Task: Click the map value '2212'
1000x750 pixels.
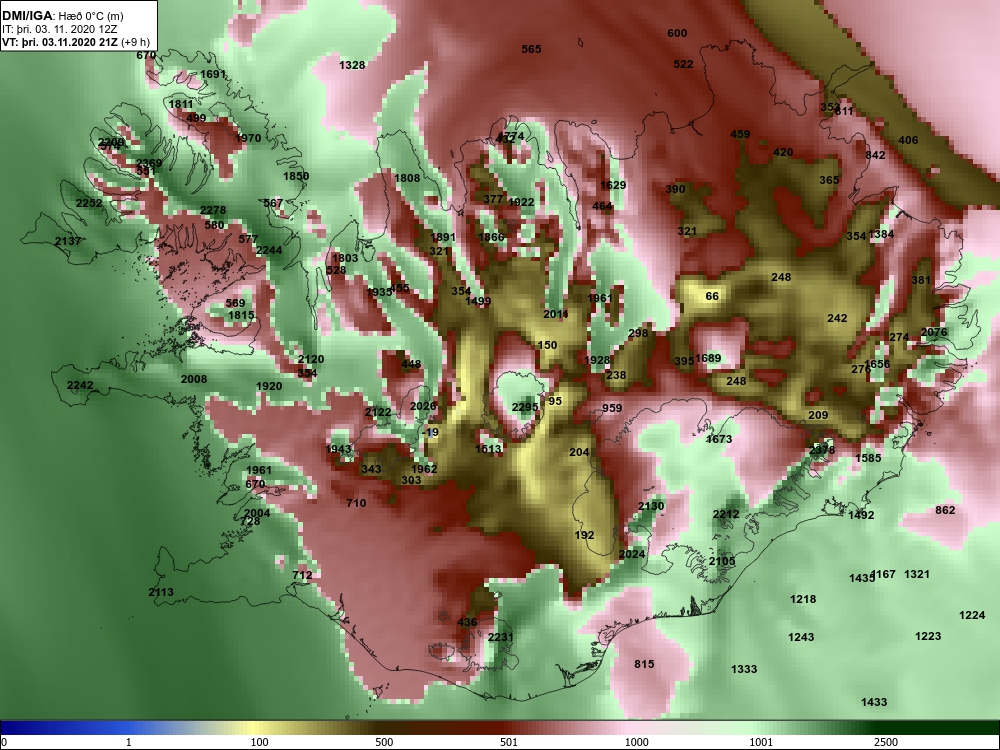Action: click(726, 514)
